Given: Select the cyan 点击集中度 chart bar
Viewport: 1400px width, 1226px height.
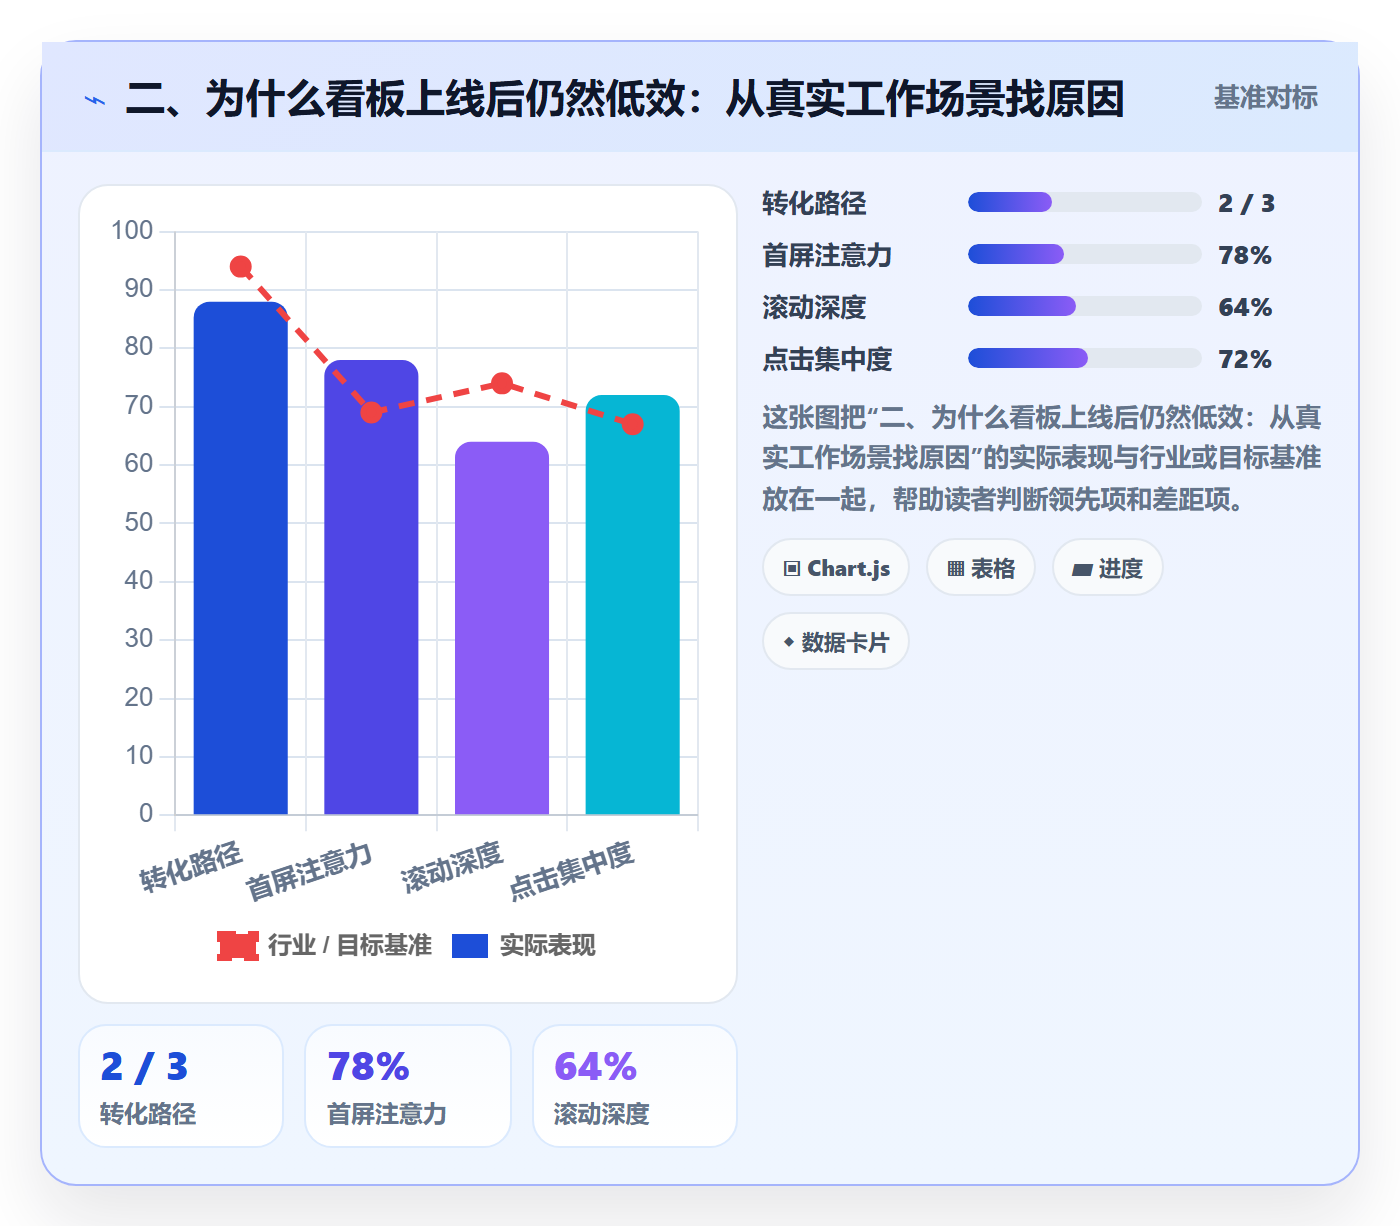Looking at the screenshot, I should tap(632, 605).
